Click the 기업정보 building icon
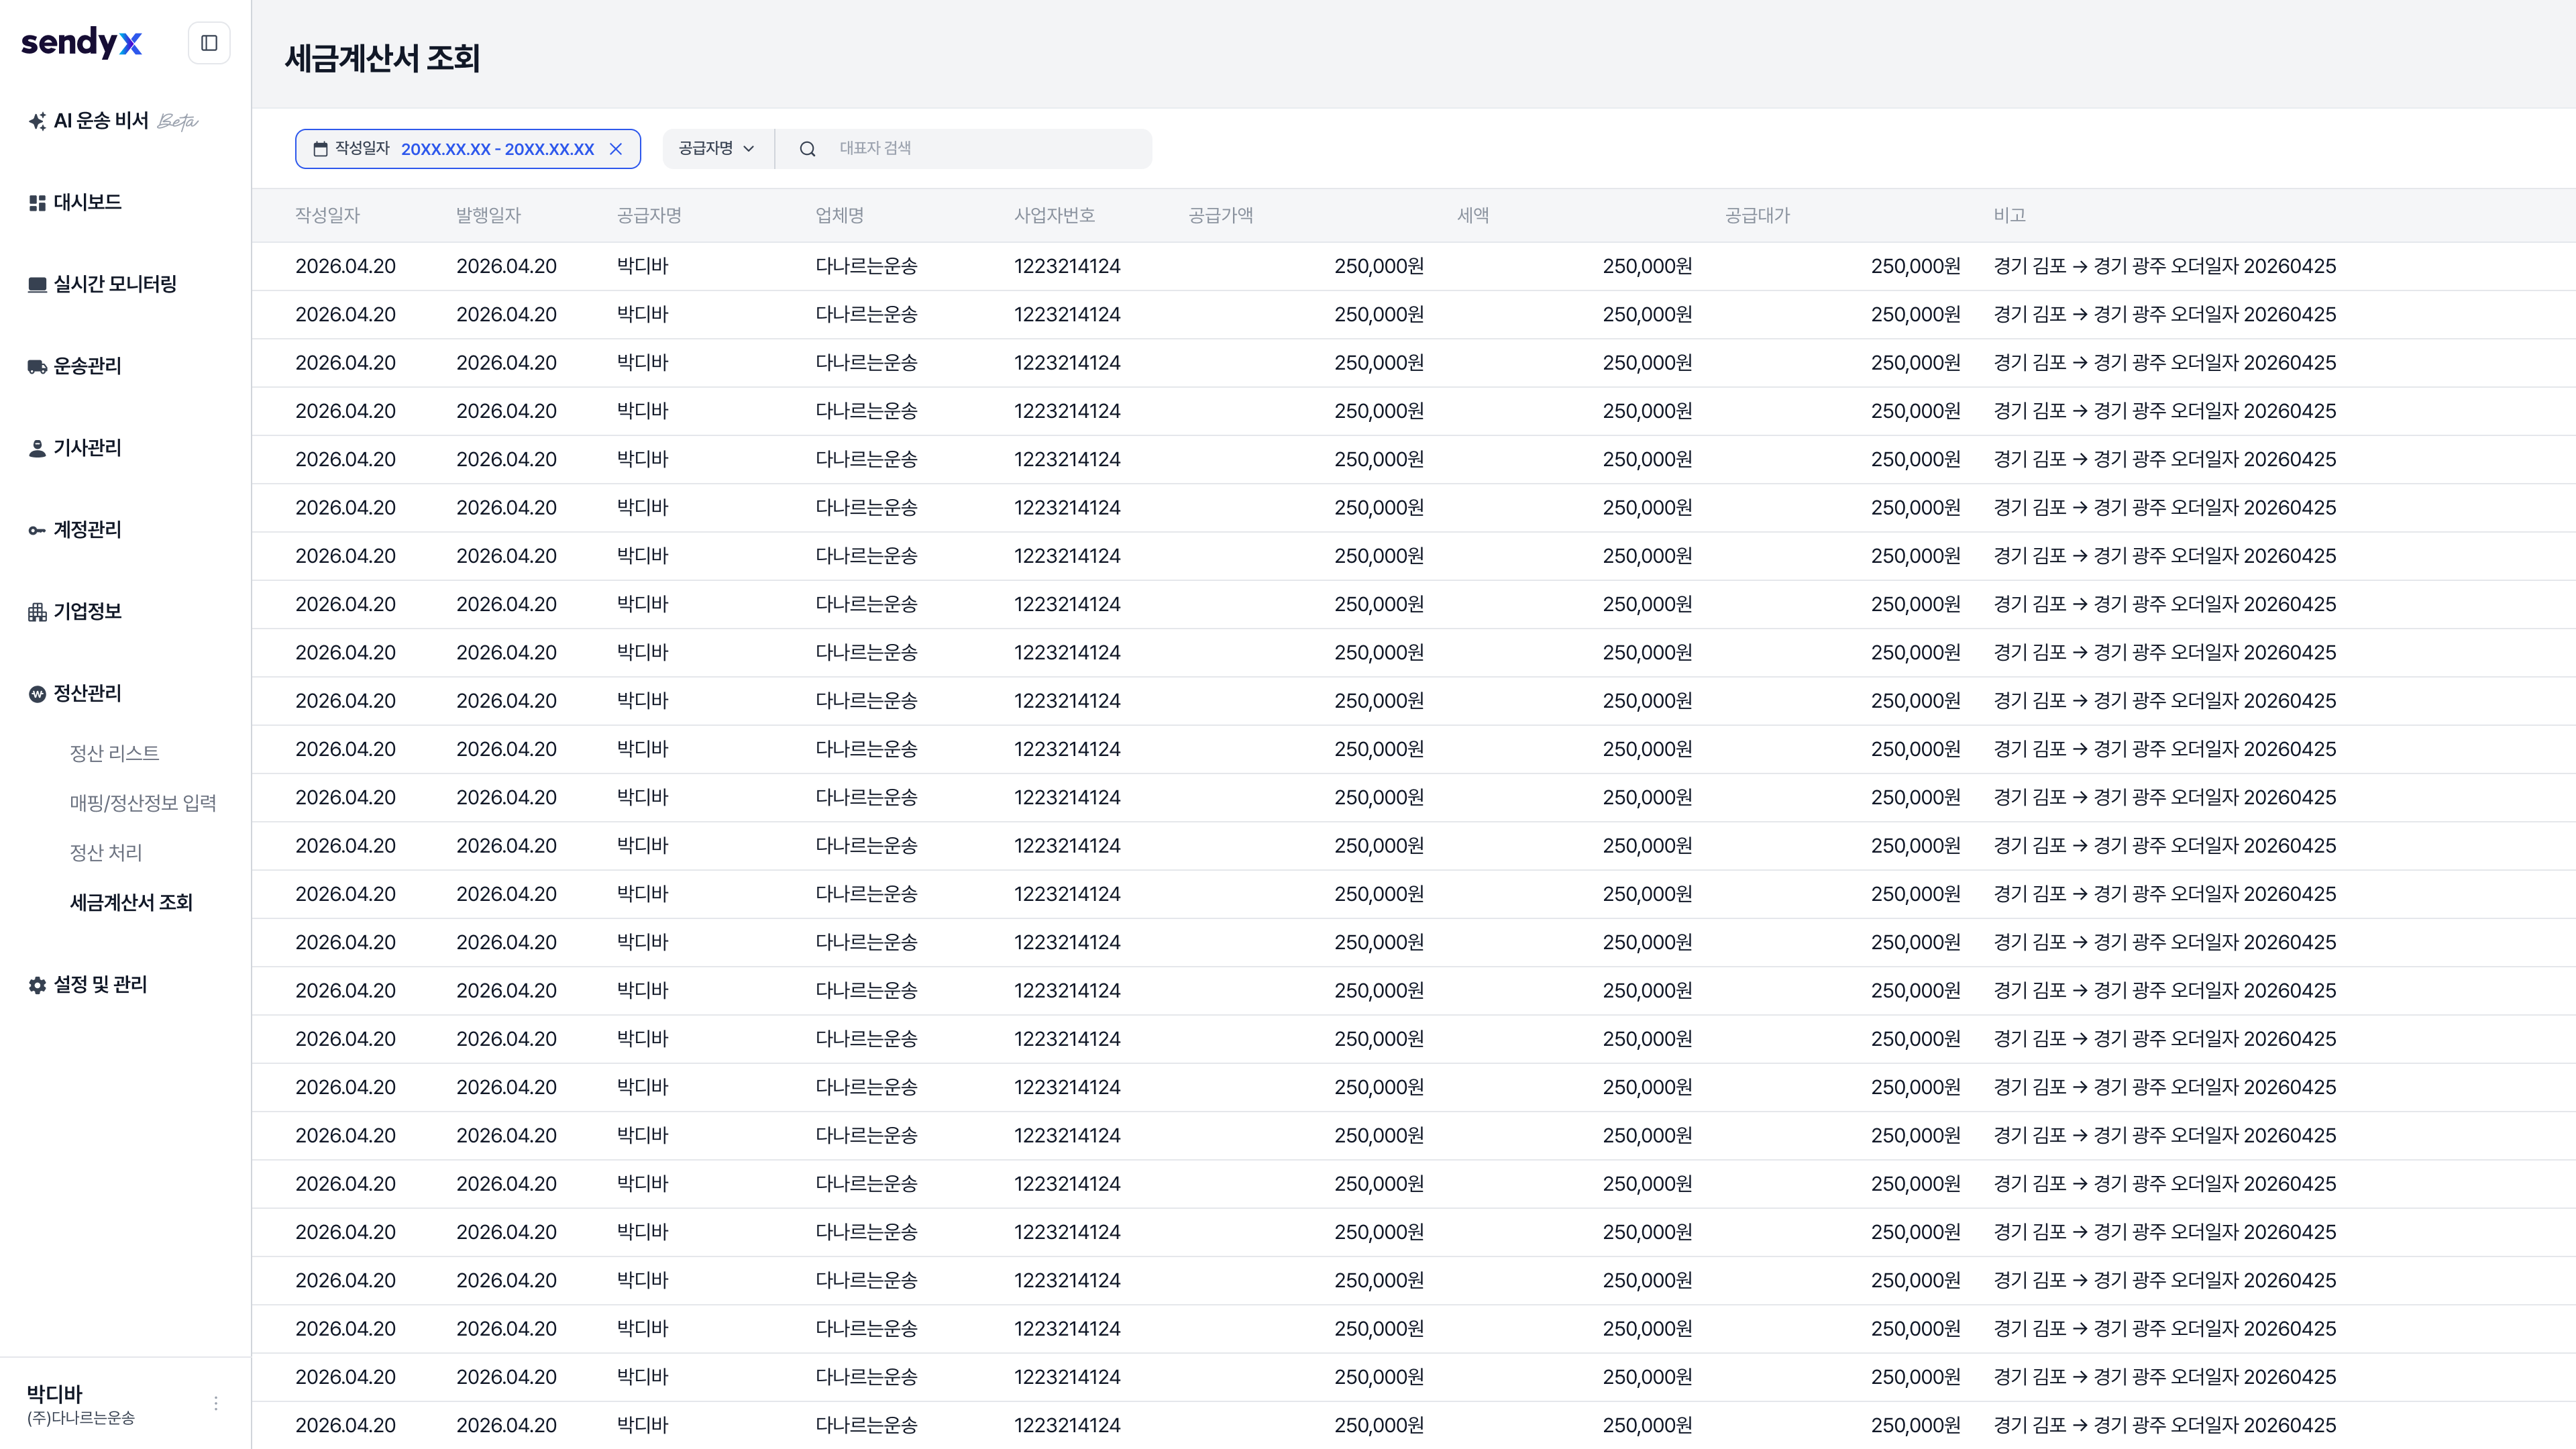The height and width of the screenshot is (1449, 2576). click(37, 612)
